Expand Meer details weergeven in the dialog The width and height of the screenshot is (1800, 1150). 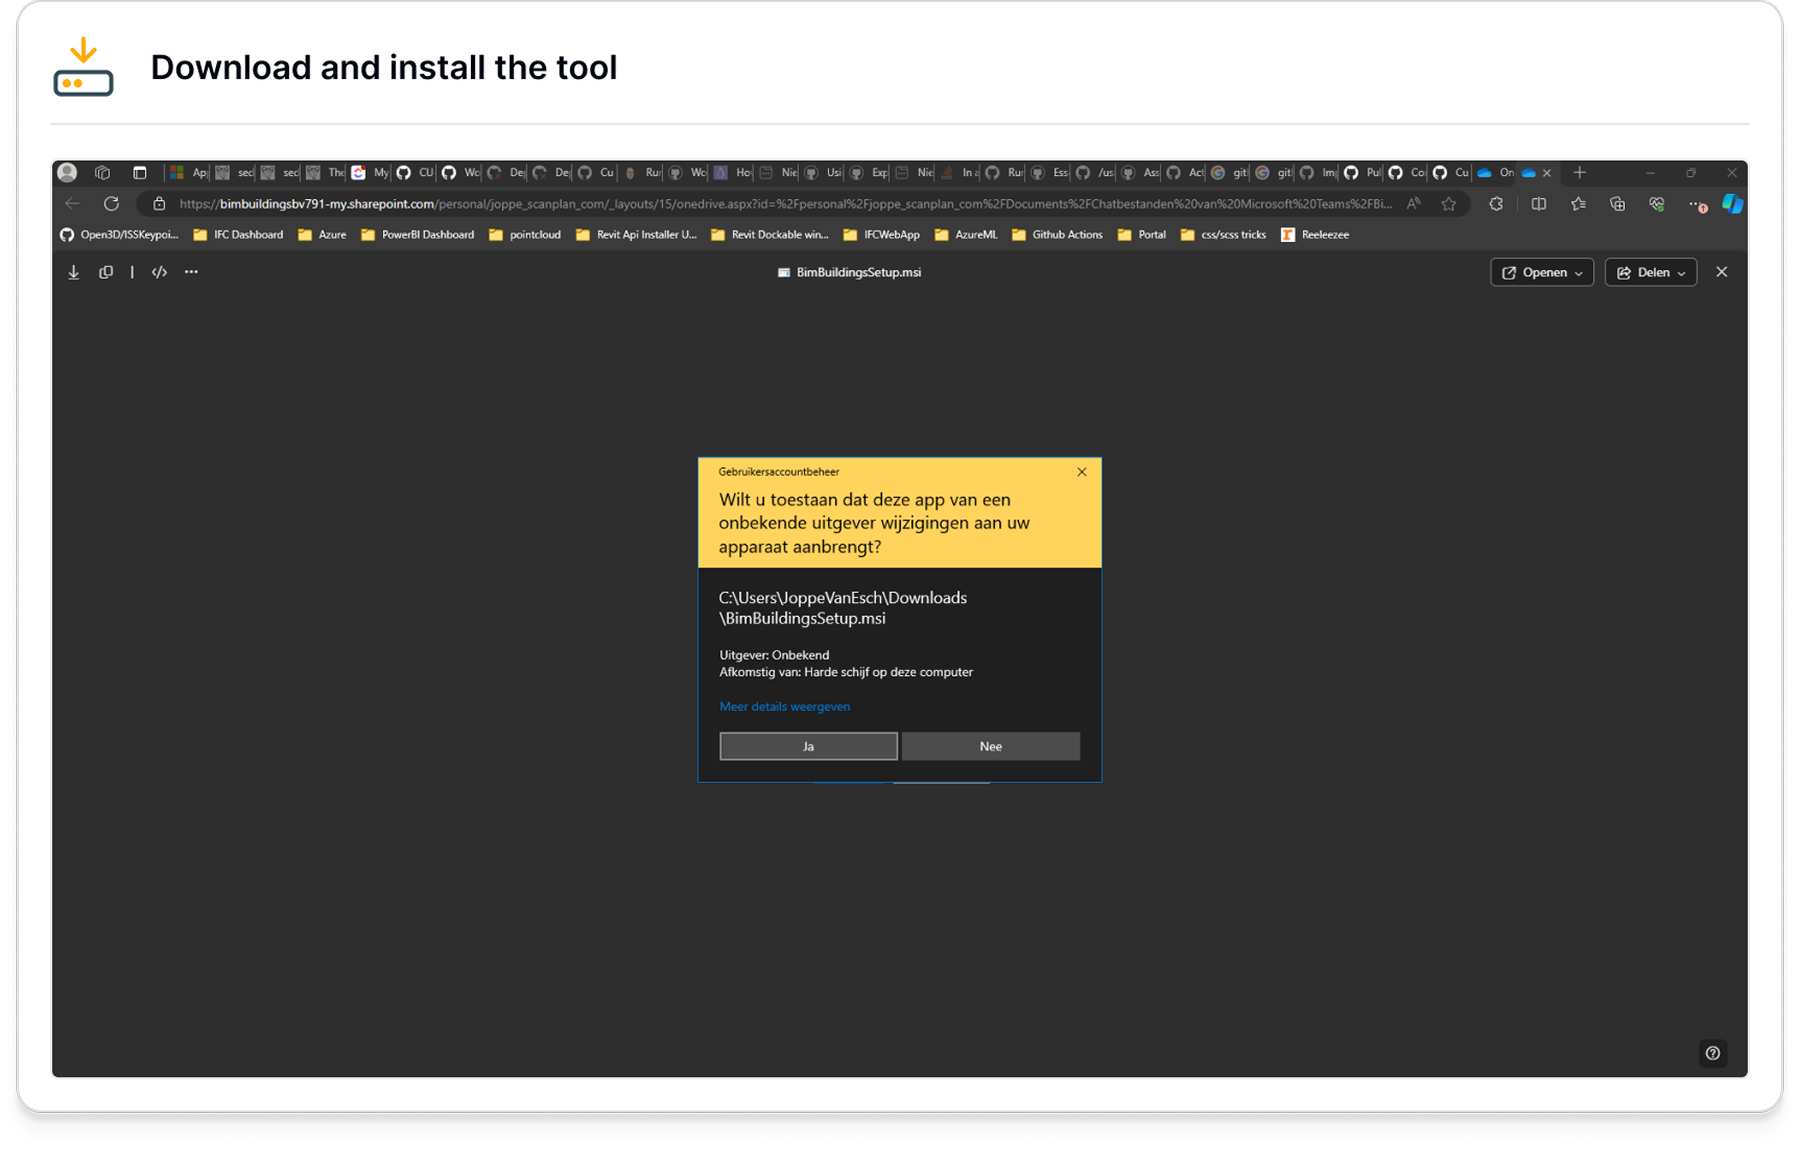coord(784,706)
